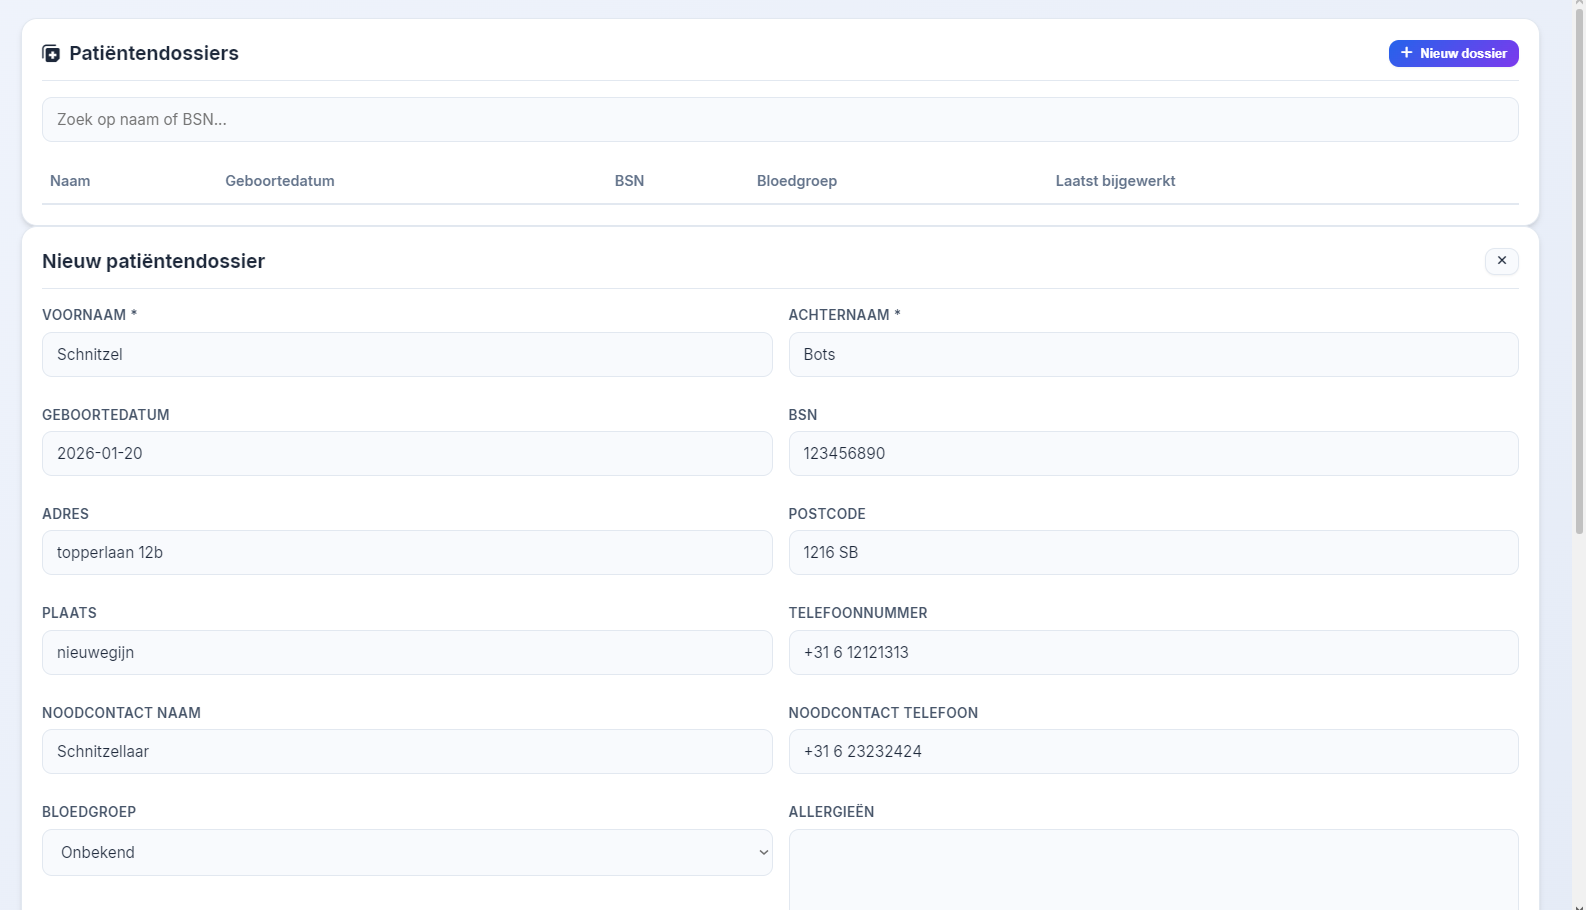Edit the Voornaam field containing Schnitzel
This screenshot has height=910, width=1586.
[x=407, y=355]
